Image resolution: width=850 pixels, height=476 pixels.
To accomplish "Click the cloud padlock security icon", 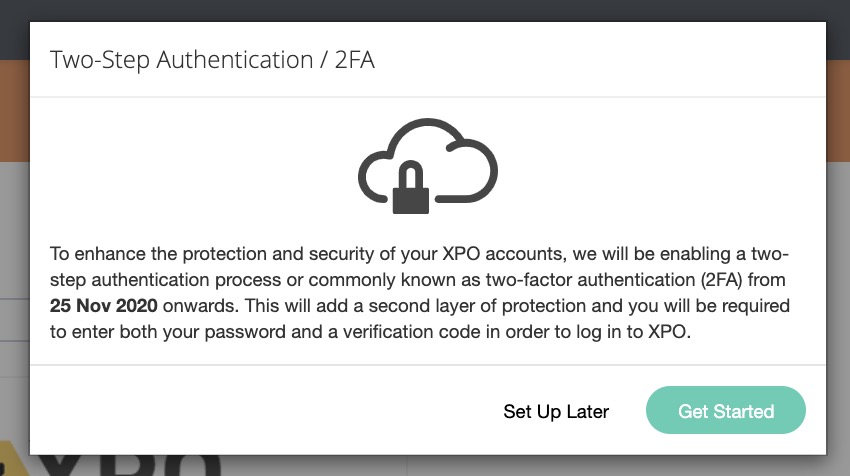I will tap(427, 166).
